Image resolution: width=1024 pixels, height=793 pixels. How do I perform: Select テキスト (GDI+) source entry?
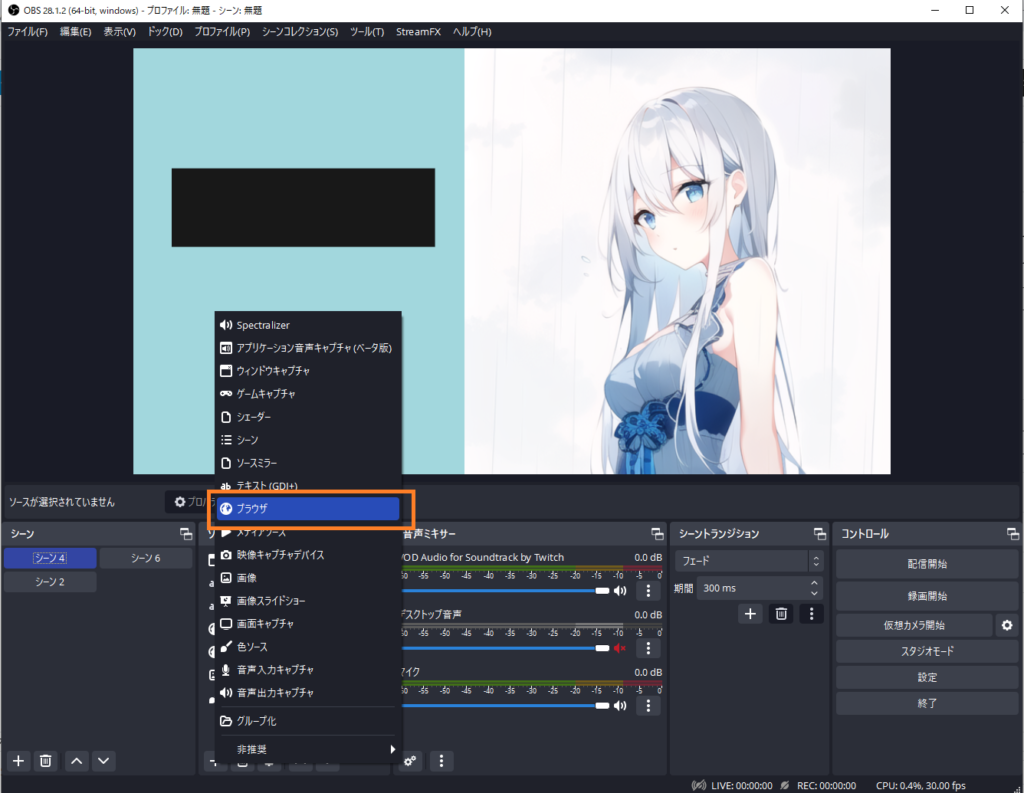click(308, 485)
